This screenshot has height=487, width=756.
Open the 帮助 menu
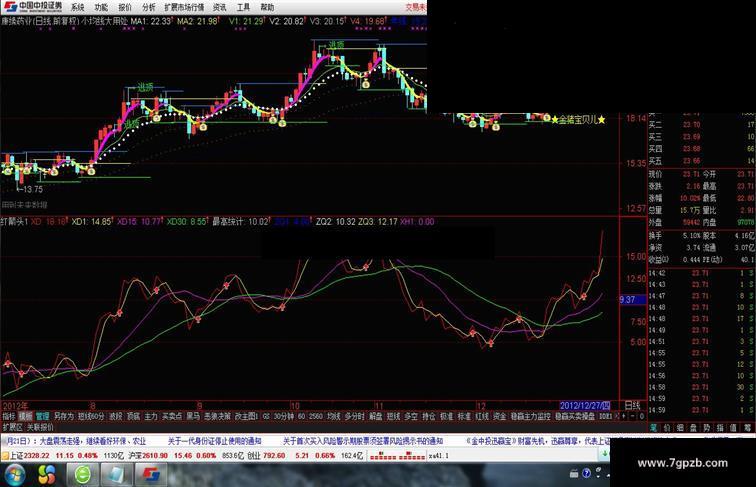point(267,7)
